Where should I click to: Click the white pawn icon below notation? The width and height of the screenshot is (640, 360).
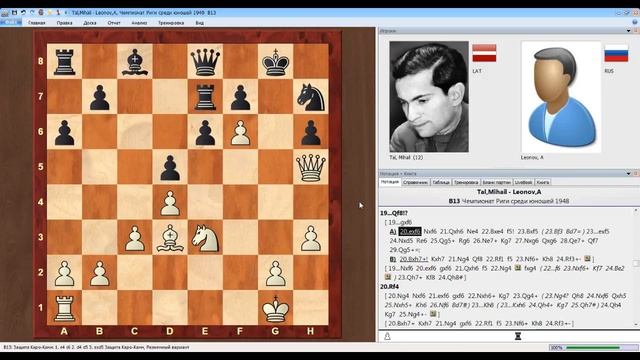tap(387, 336)
